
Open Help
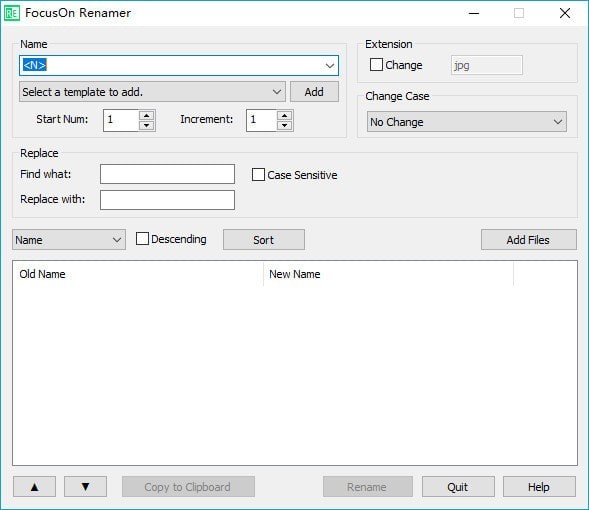(x=539, y=487)
